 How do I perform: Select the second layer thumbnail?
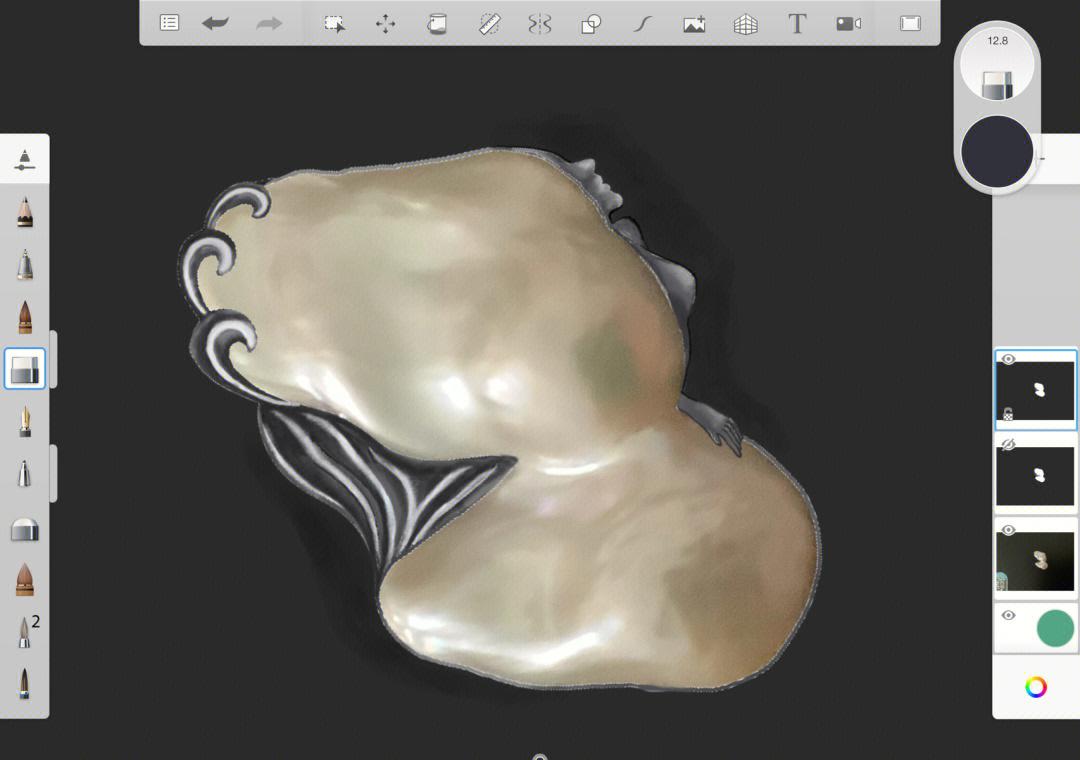[x=1035, y=476]
